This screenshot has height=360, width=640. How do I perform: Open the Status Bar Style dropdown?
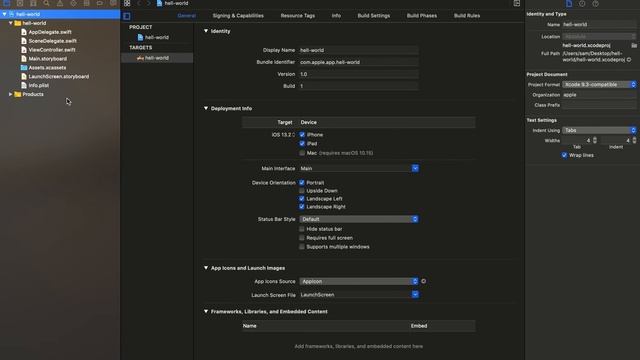[359, 219]
